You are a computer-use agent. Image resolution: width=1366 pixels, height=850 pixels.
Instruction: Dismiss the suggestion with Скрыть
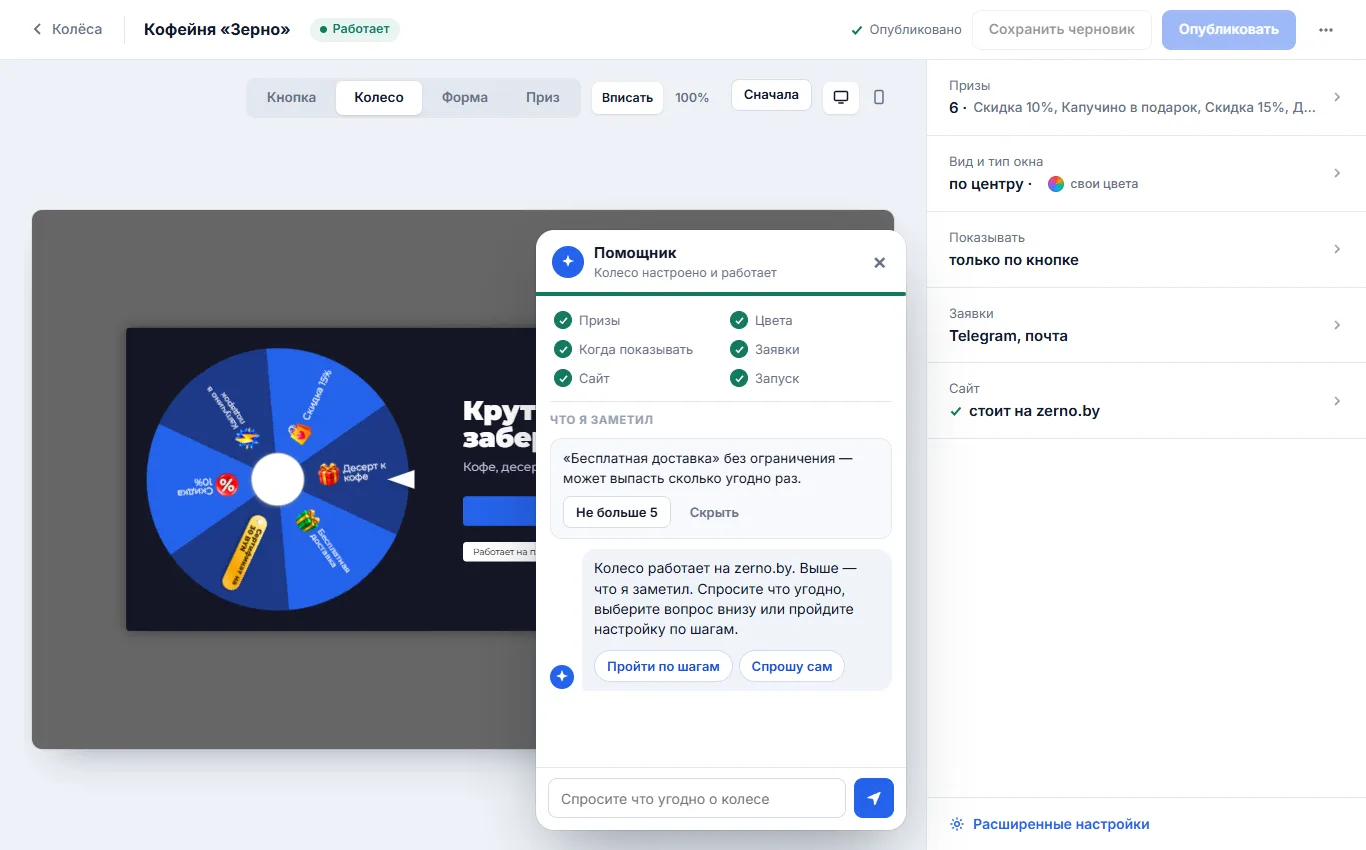[x=714, y=512]
